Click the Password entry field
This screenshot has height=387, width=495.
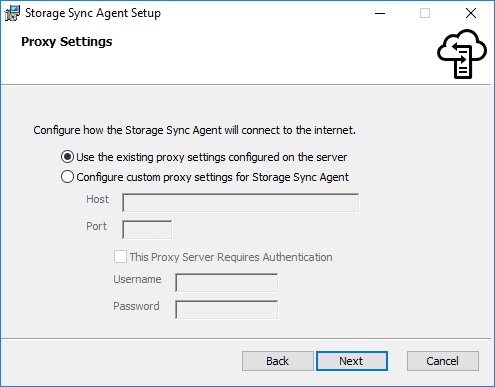pyautogui.click(x=226, y=310)
